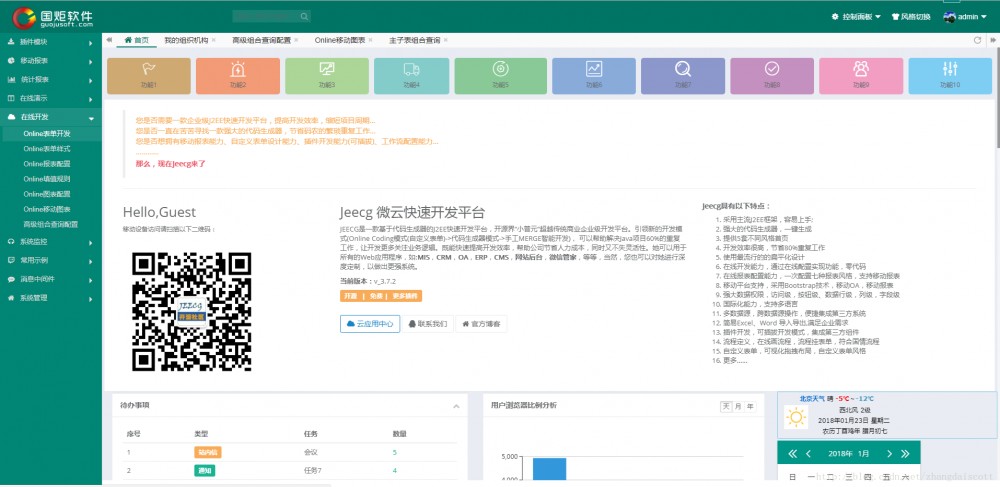Click the Jeecg QR code image

click(191, 311)
